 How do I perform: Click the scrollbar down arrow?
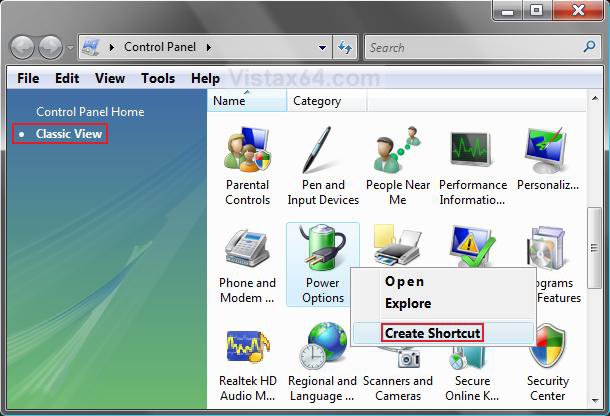point(595,400)
